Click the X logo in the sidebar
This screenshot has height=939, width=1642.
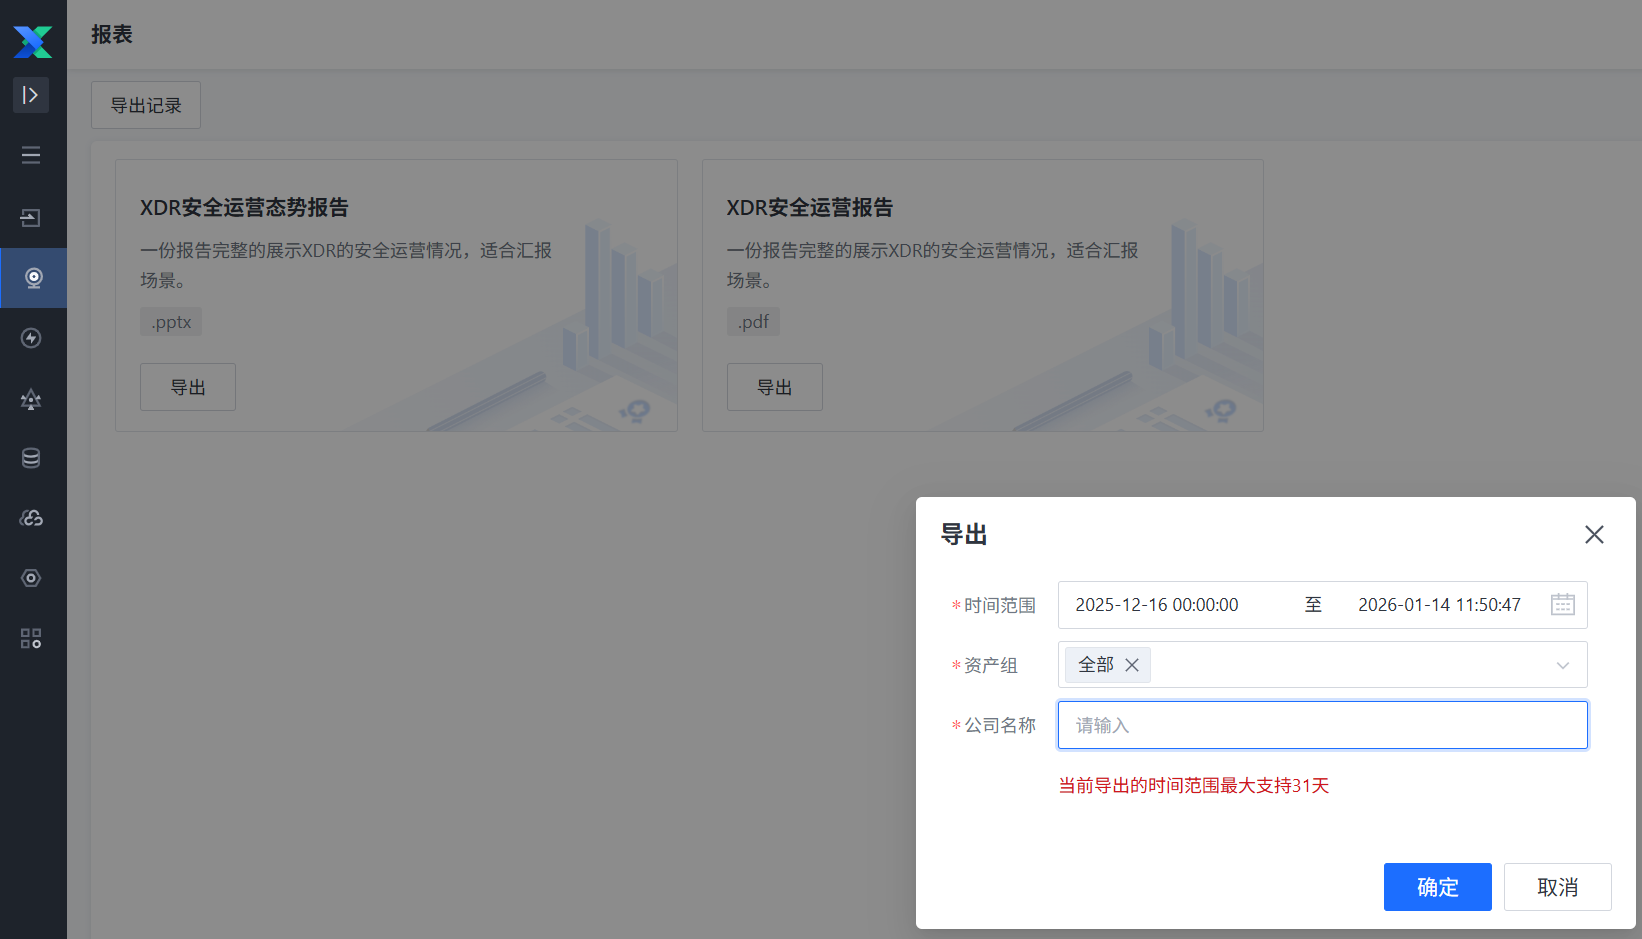[32, 41]
